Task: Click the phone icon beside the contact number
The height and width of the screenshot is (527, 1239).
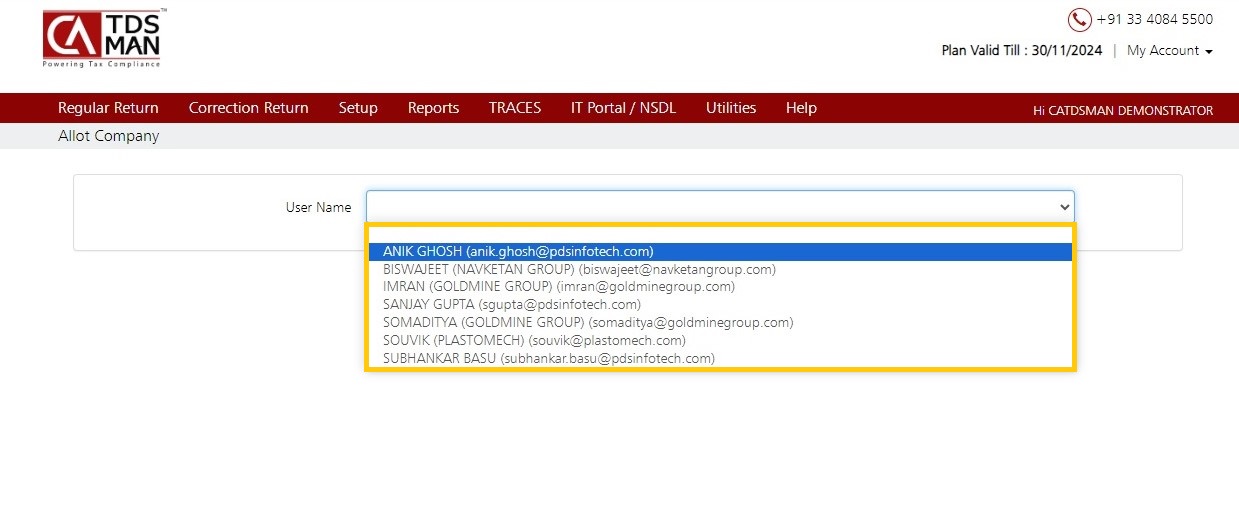Action: point(1079,19)
